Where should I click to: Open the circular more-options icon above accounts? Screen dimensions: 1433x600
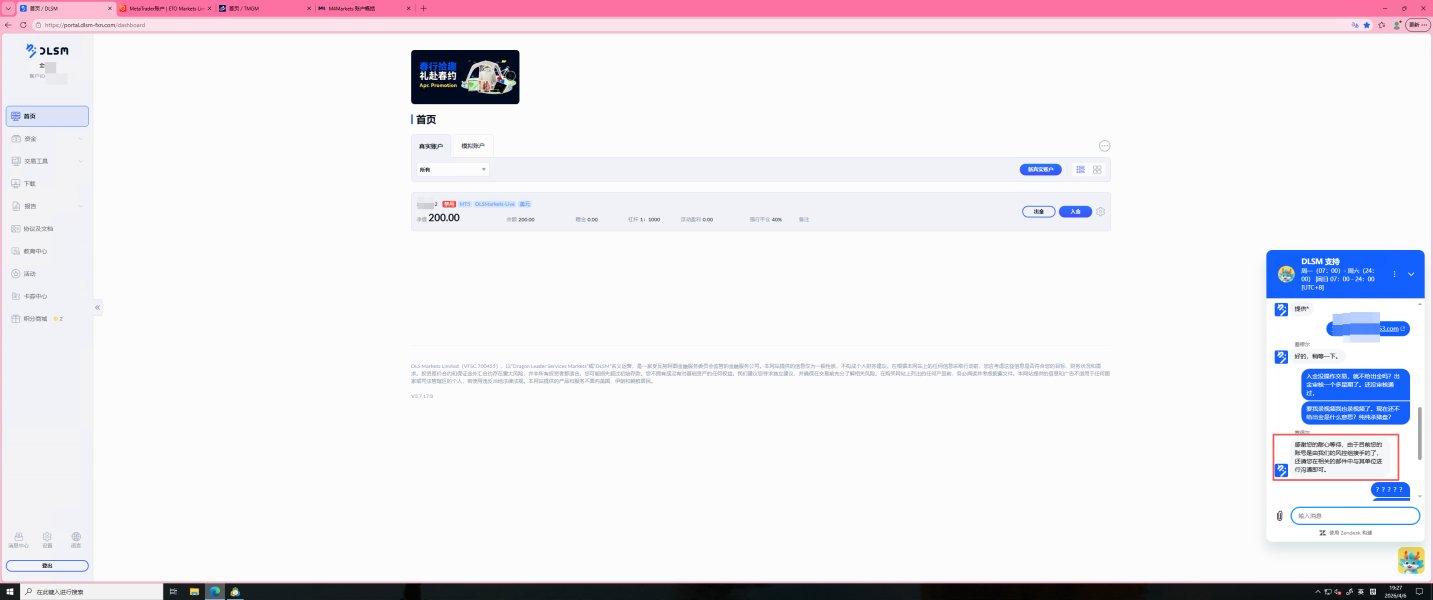click(1104, 146)
